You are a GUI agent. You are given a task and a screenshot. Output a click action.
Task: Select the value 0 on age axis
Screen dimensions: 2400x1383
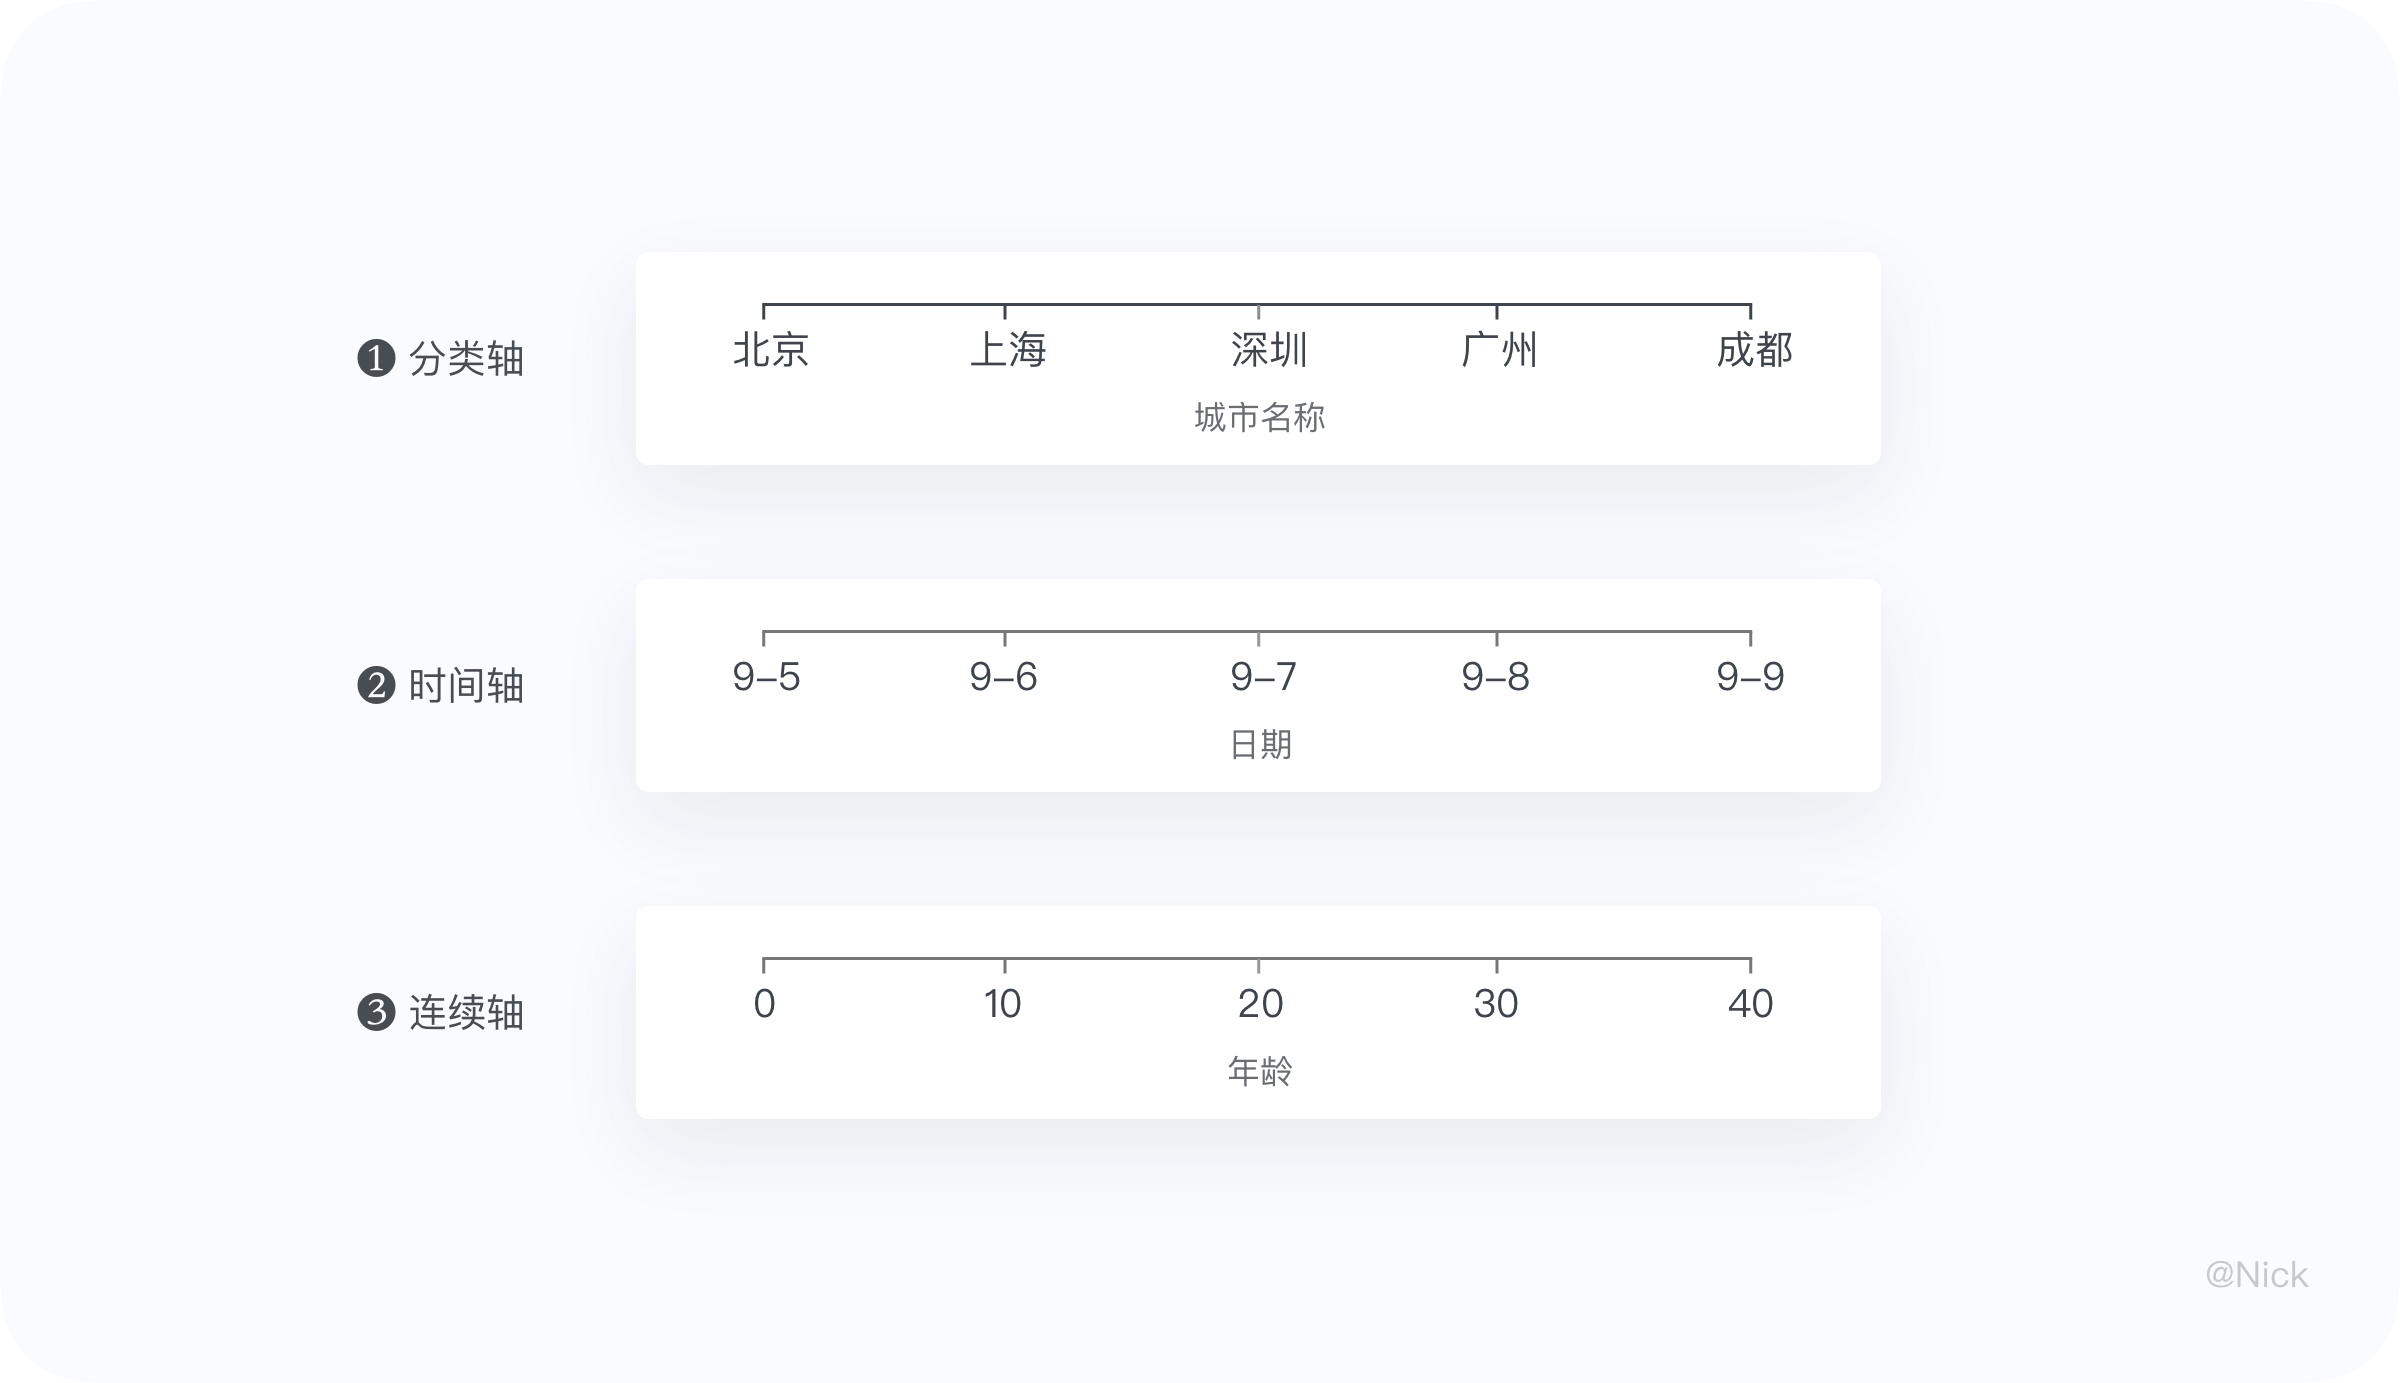pos(764,1003)
